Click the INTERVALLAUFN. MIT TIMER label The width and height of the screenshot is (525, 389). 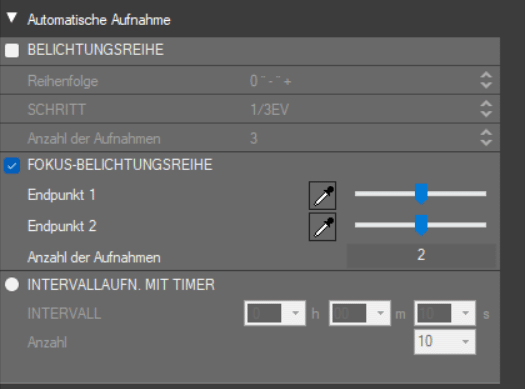point(121,285)
